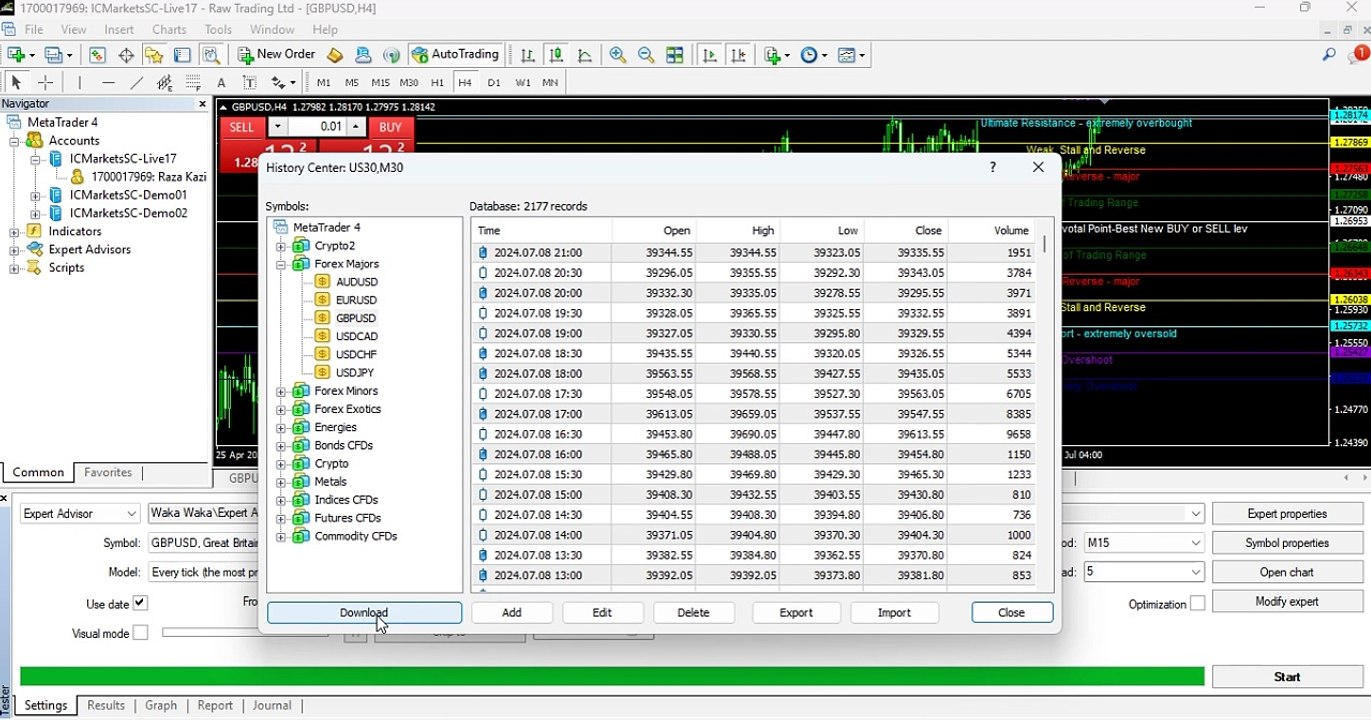This screenshot has height=720, width=1371.
Task: Switch chart timeframe to M15
Action: pyautogui.click(x=380, y=83)
